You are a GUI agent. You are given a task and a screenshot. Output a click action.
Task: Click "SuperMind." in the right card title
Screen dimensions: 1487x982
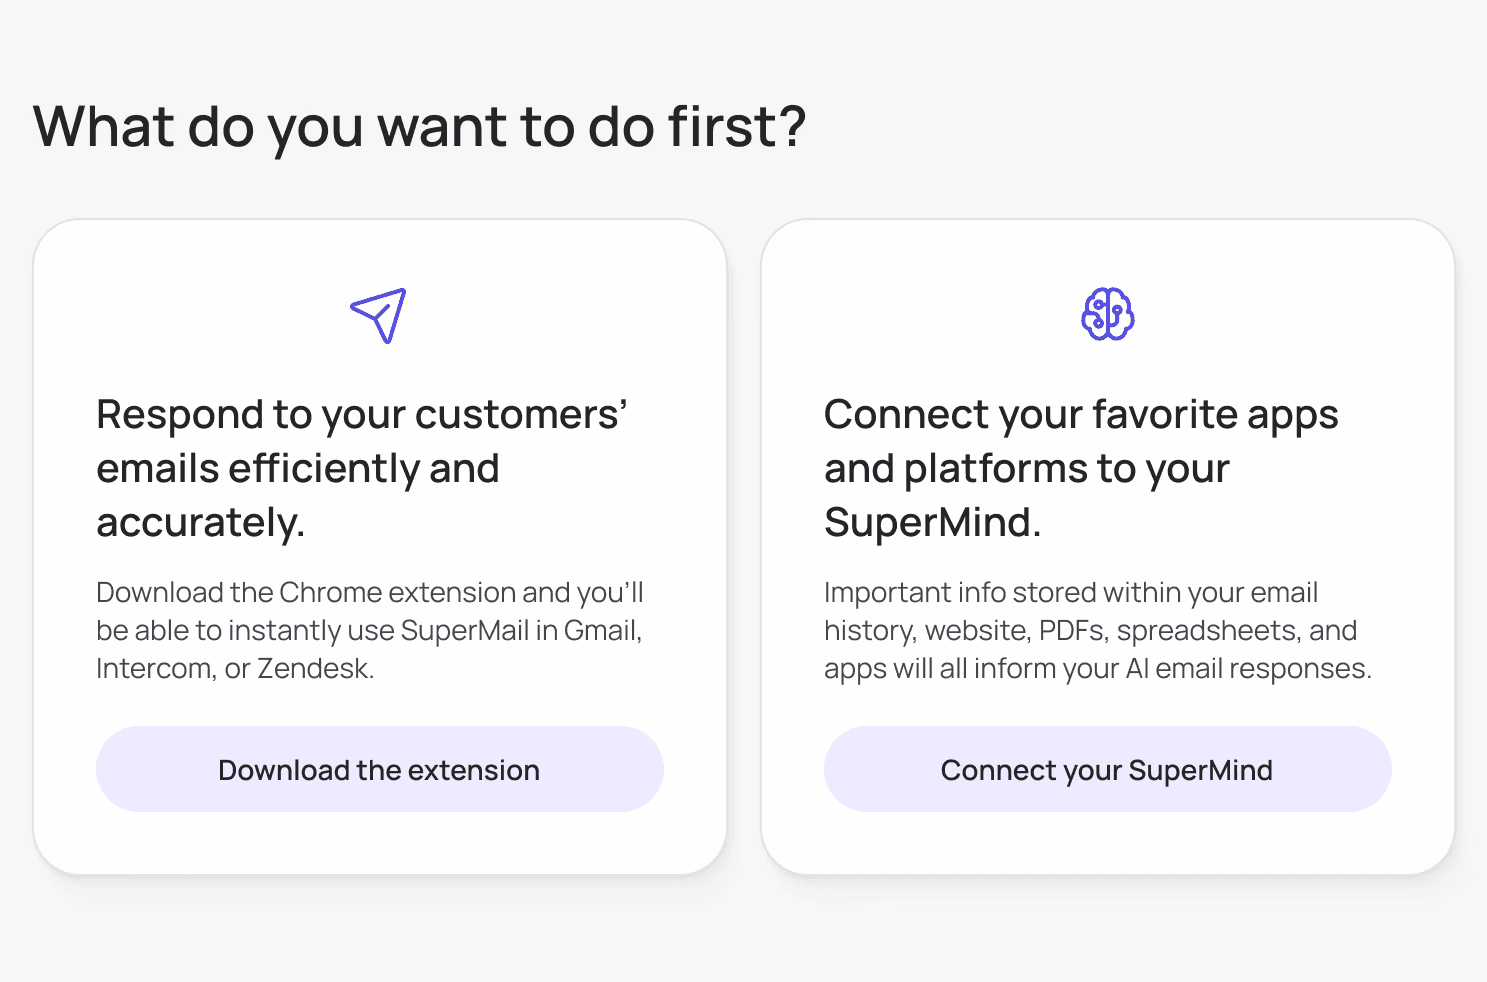[x=932, y=522]
